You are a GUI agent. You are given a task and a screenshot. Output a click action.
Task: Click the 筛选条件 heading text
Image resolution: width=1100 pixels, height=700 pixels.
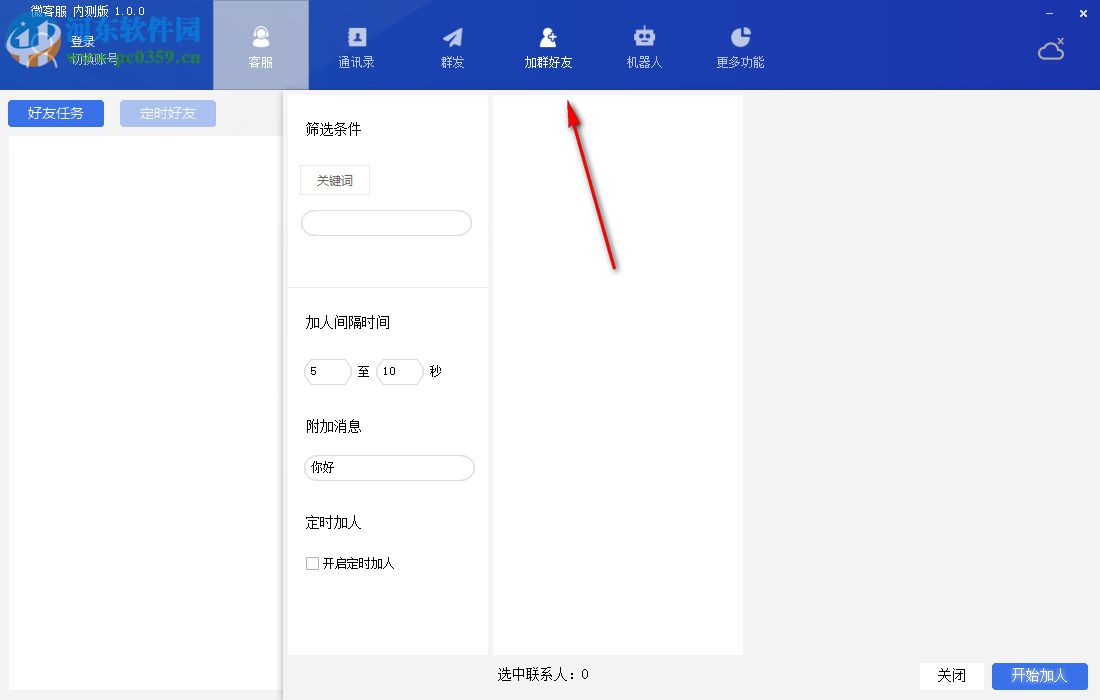[333, 129]
